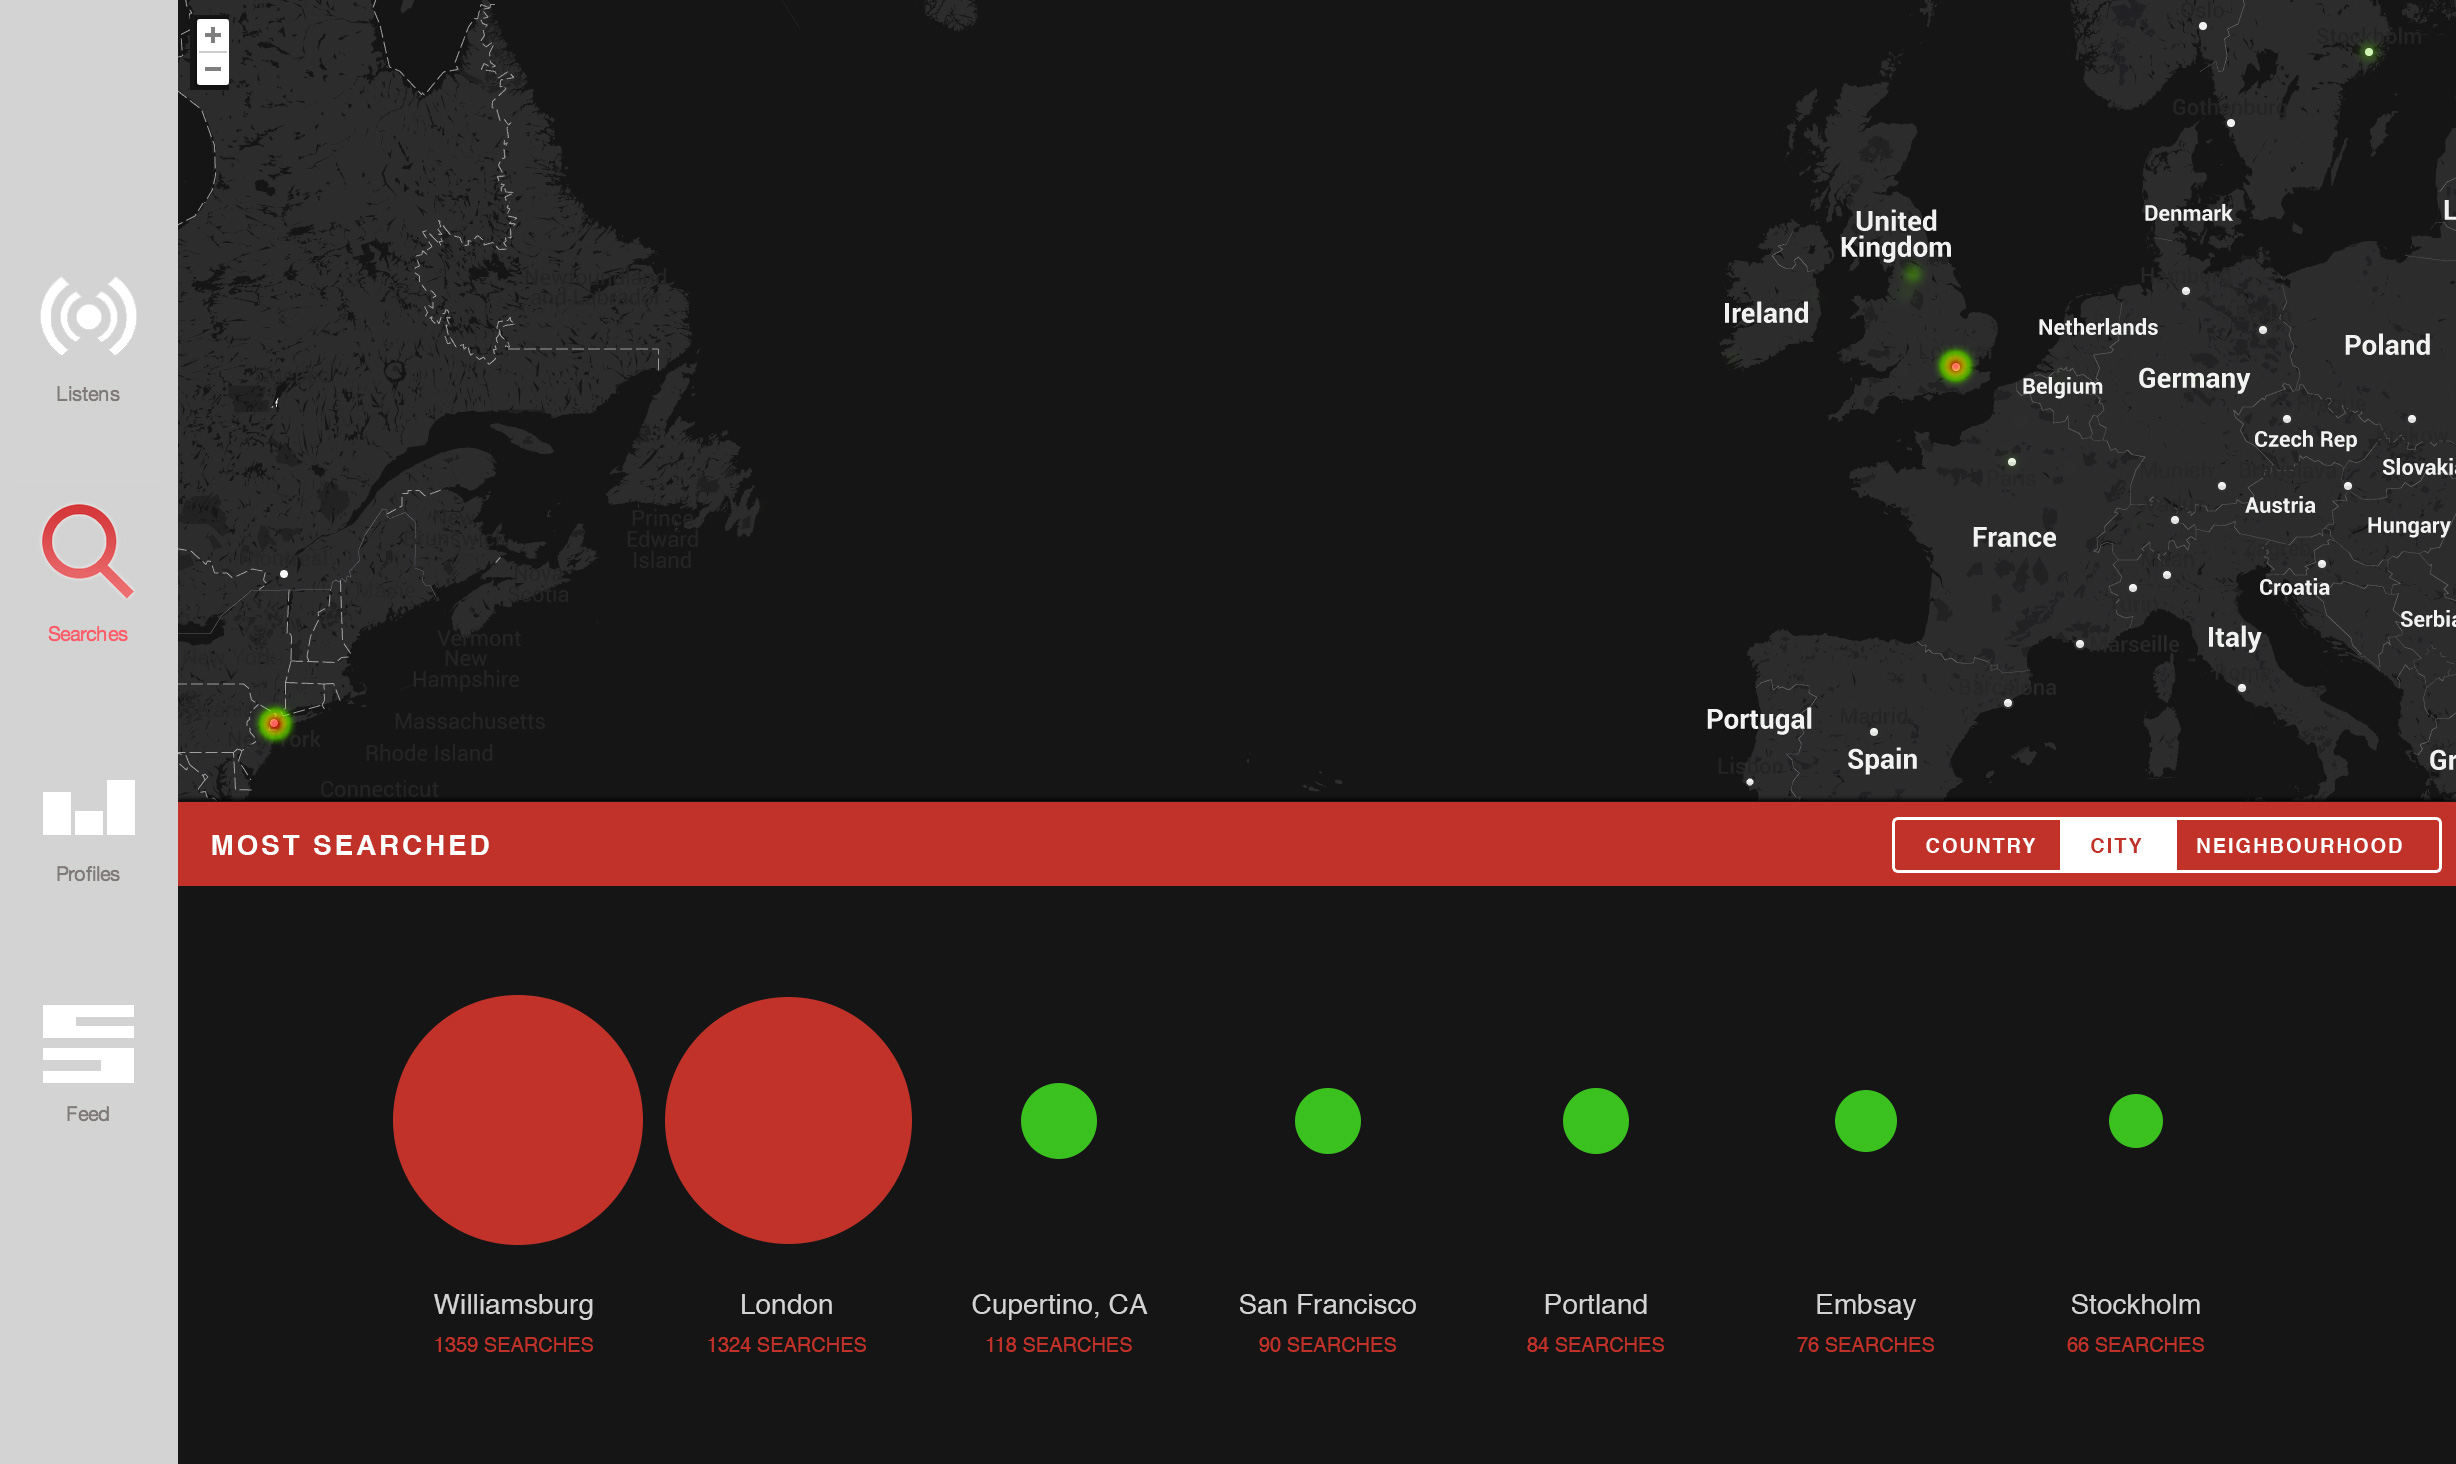This screenshot has height=1464, width=2456.
Task: Click the United Kingdom map label
Action: tap(1896, 234)
